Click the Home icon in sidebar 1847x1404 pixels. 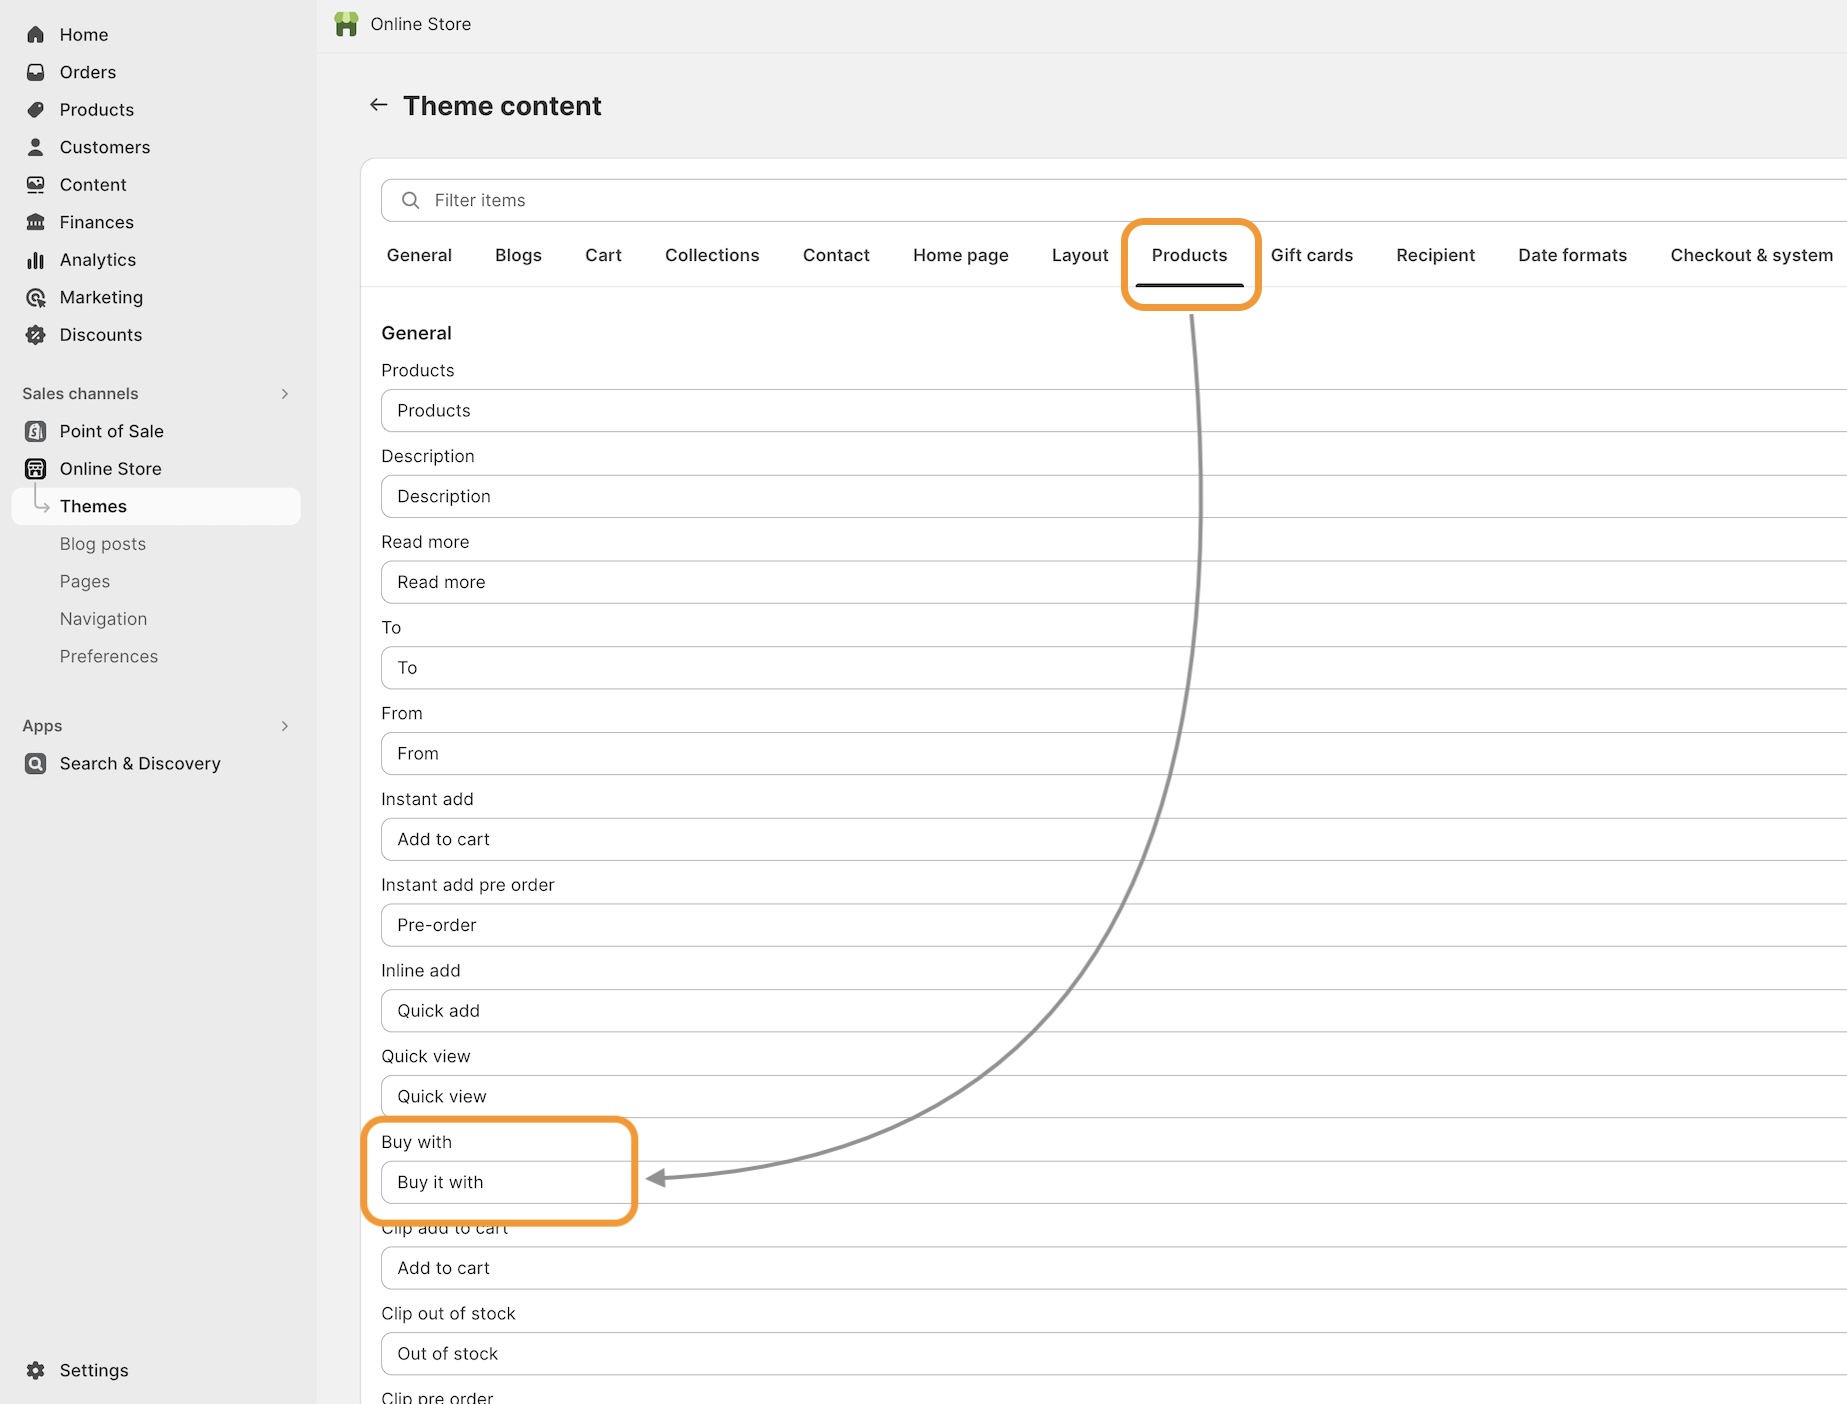point(36,35)
